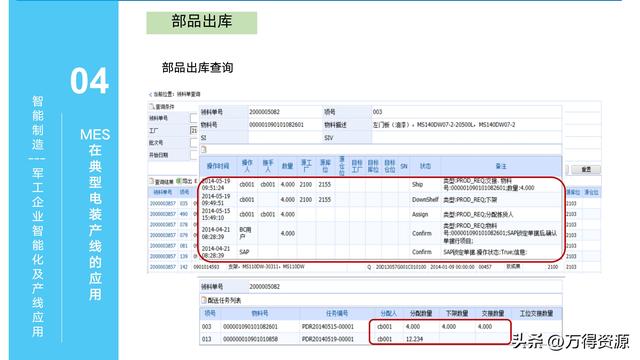The height and width of the screenshot is (360, 640).
Task: Click the document icon above 操作时间 header
Action: 204,149
